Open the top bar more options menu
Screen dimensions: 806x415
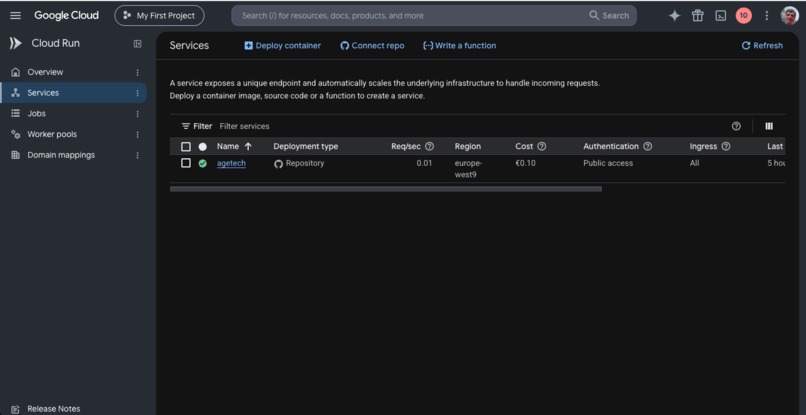[766, 15]
